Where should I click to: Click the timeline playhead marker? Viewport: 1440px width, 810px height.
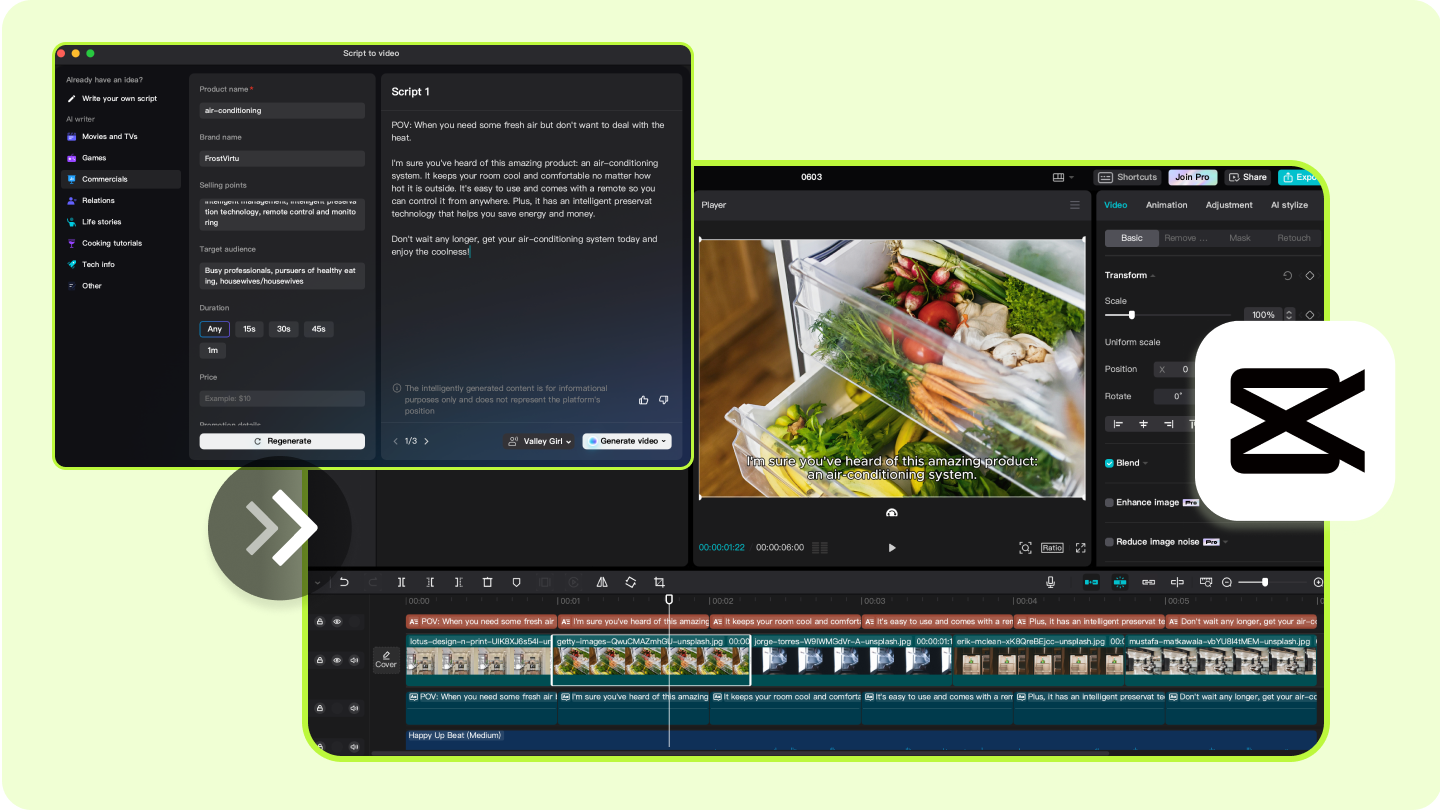pyautogui.click(x=669, y=600)
